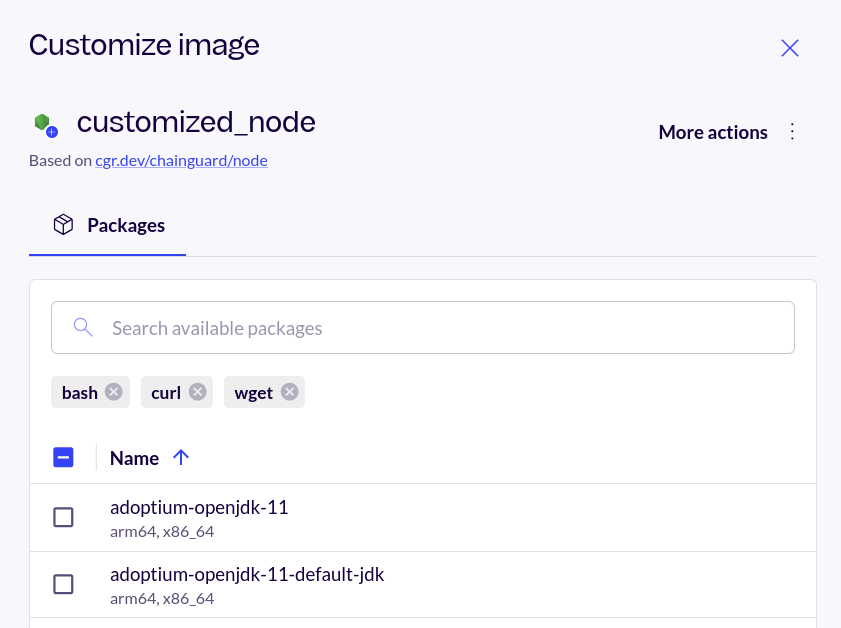Click the Packages cube icon

(63, 225)
